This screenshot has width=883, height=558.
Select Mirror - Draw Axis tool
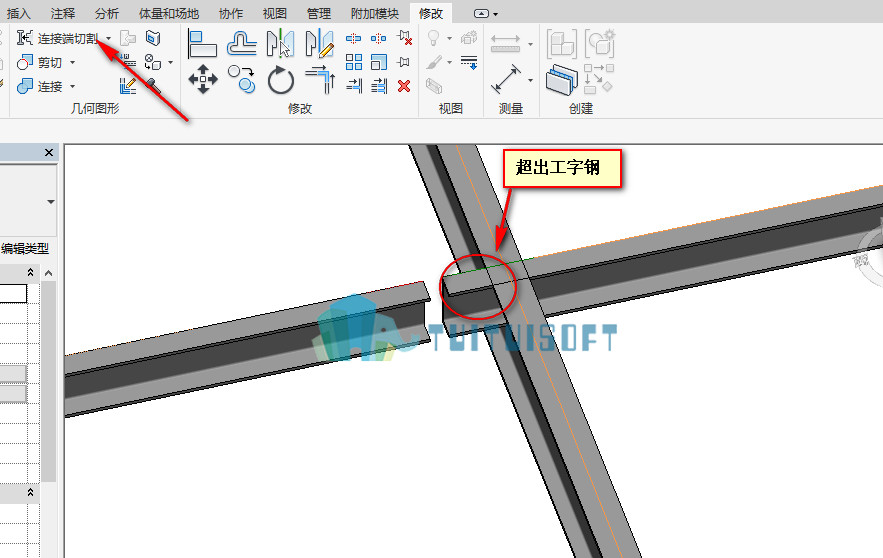(x=319, y=44)
